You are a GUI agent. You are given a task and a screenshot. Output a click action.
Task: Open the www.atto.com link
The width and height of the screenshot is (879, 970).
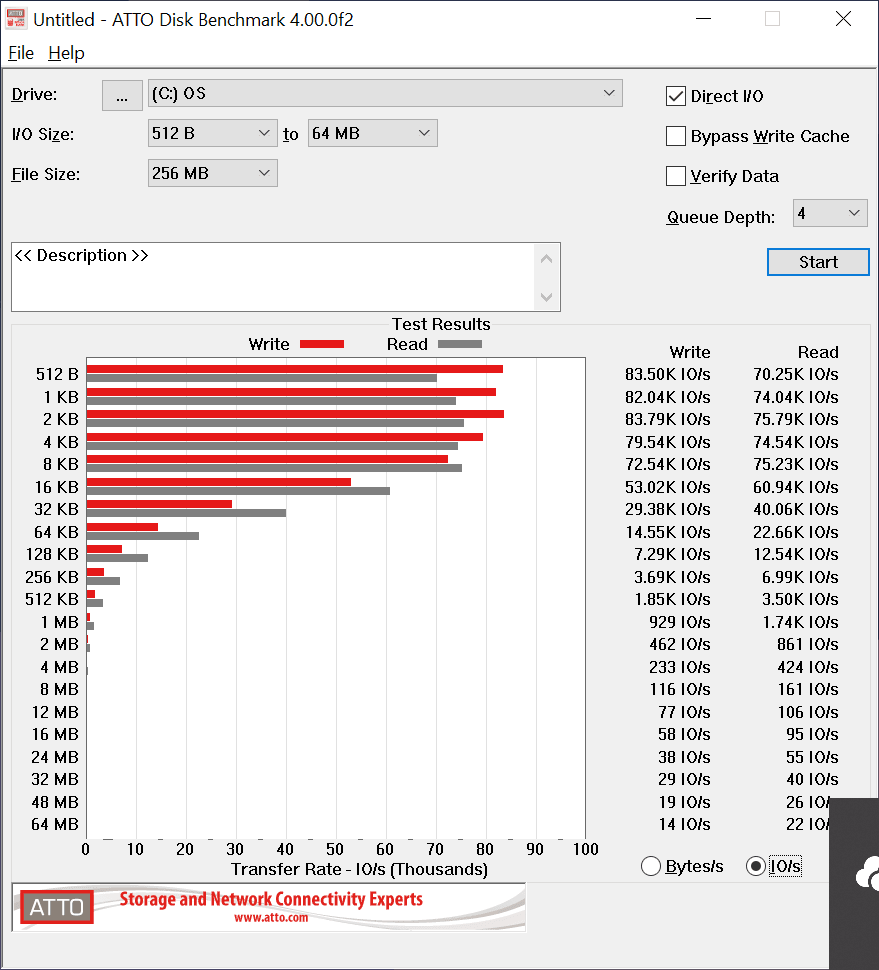click(x=271, y=918)
